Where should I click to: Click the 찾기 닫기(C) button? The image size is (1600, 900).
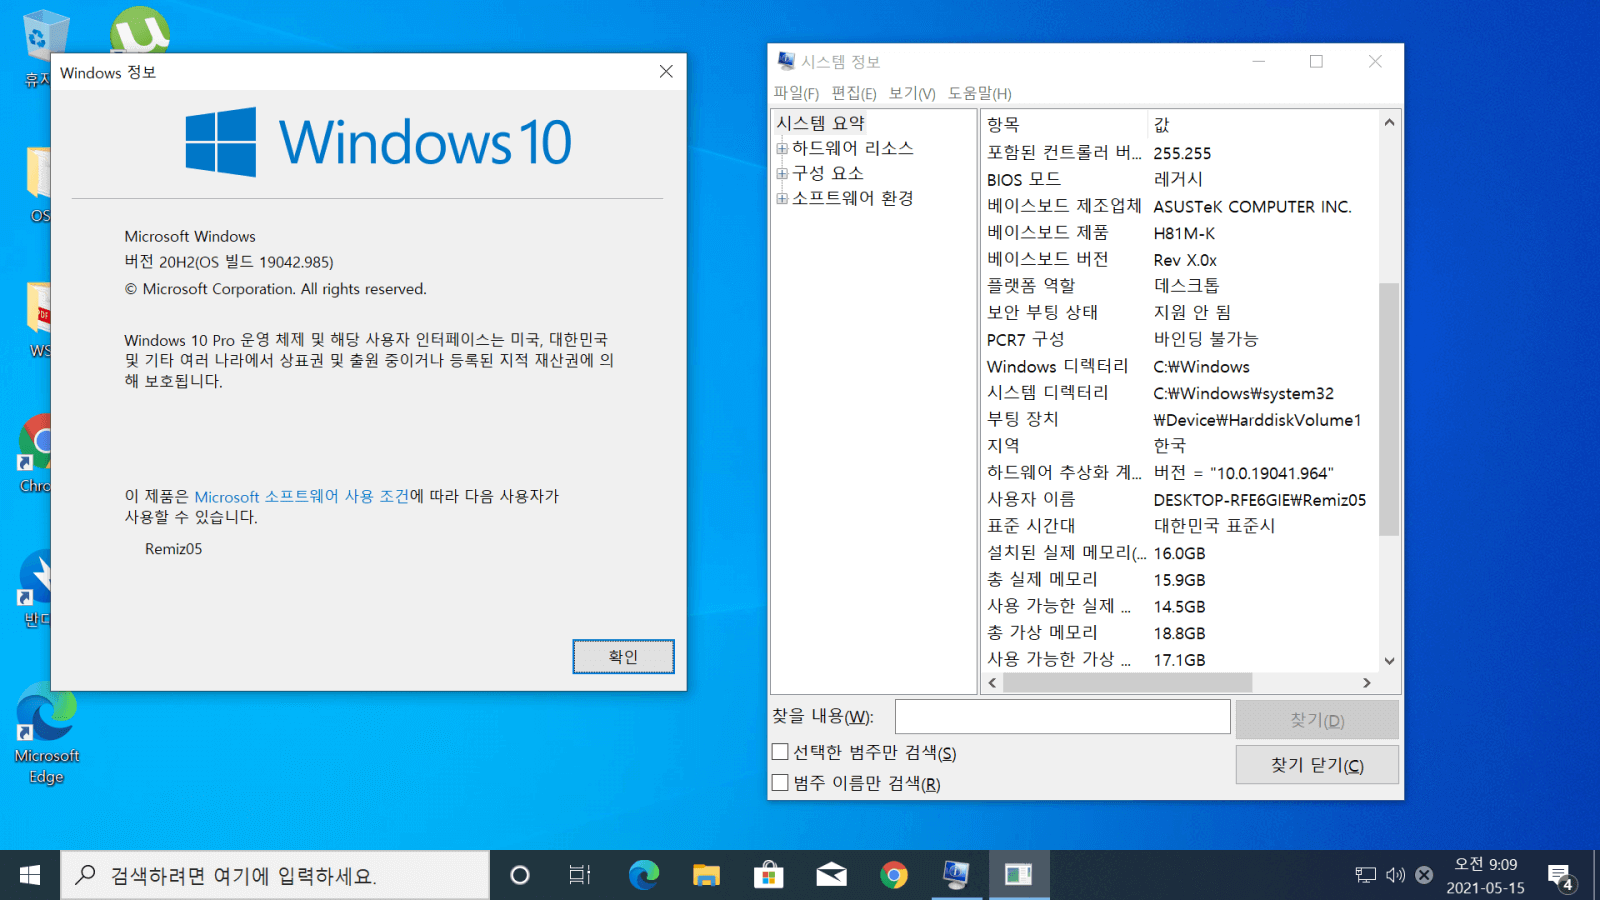coord(1317,765)
